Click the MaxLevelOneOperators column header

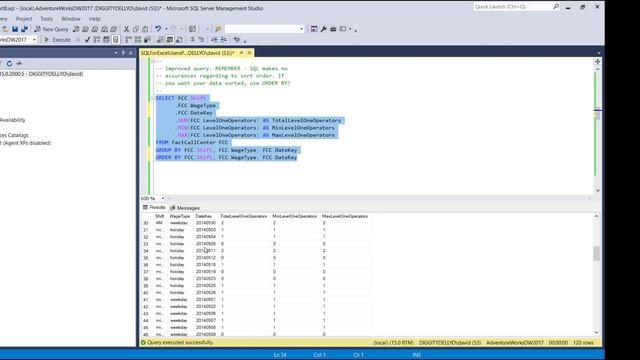pyautogui.click(x=345, y=216)
